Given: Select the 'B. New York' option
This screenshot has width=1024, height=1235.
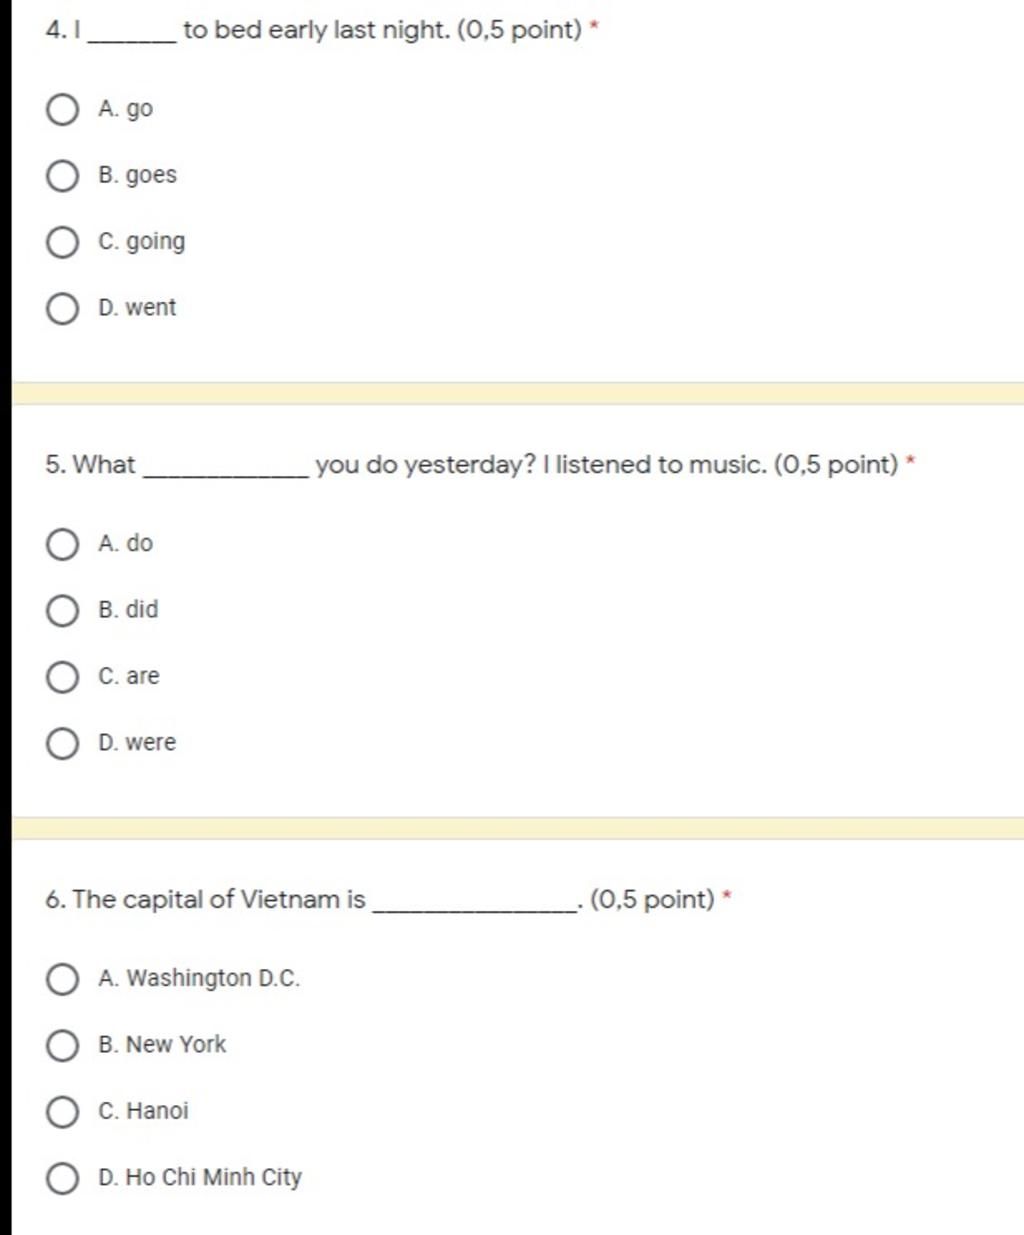Looking at the screenshot, I should (x=62, y=1045).
